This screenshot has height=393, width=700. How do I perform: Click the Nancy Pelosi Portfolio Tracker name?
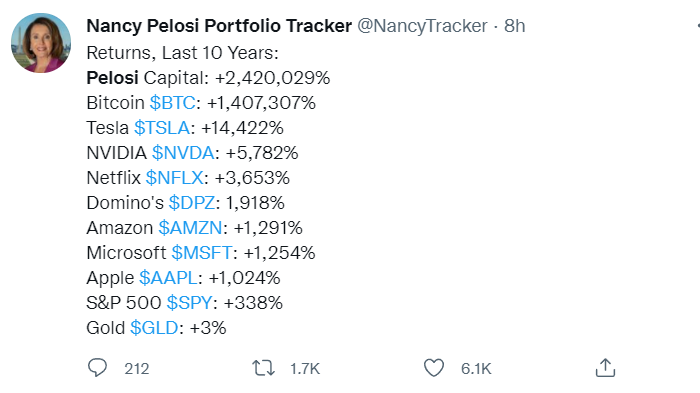(x=219, y=26)
